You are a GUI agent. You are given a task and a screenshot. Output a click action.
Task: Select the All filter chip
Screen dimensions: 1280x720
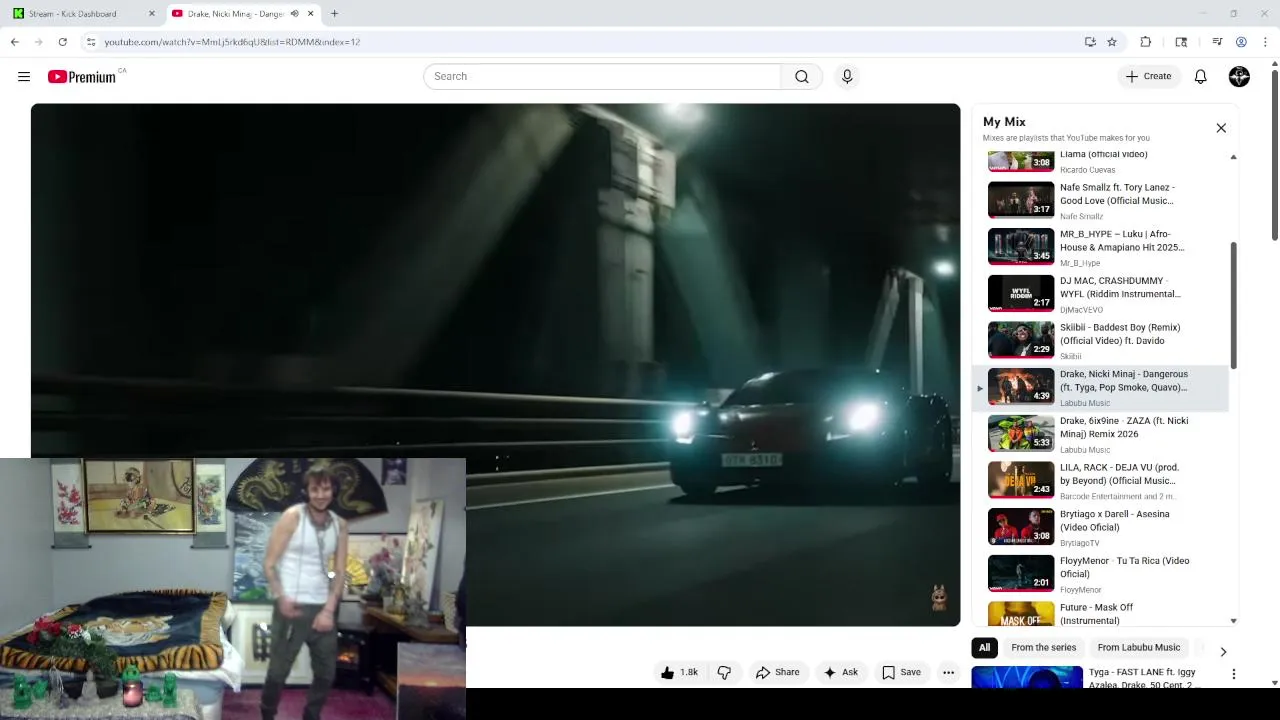(x=984, y=647)
